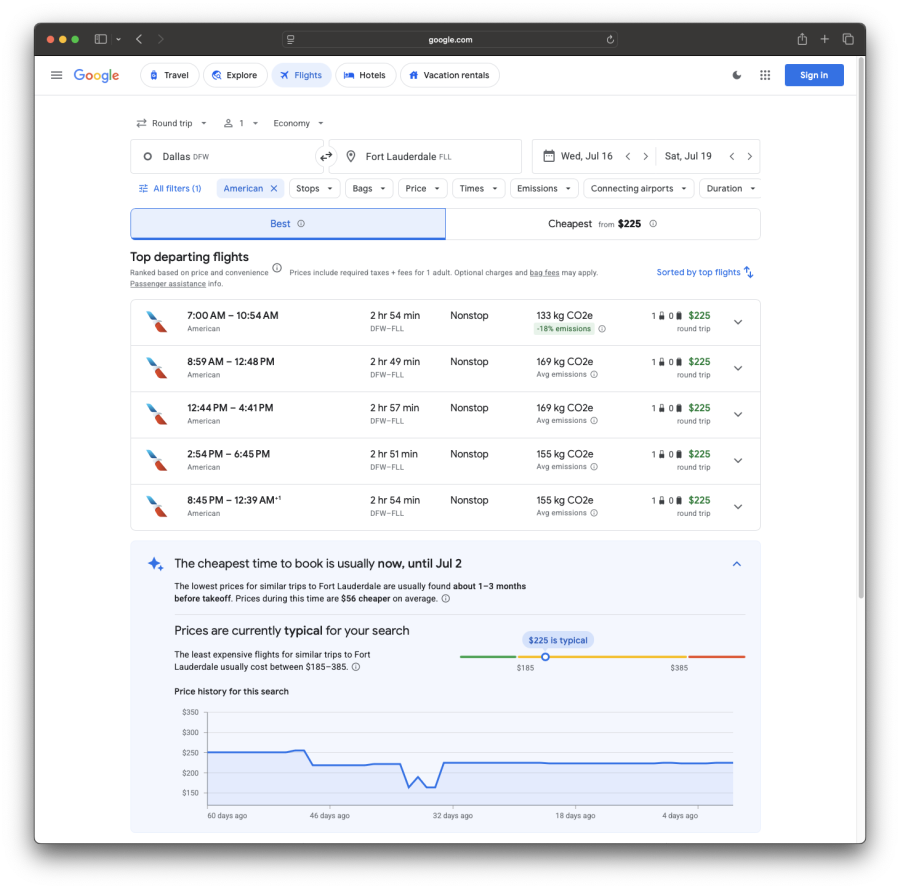Go to previous departure date arrow

tap(628, 156)
